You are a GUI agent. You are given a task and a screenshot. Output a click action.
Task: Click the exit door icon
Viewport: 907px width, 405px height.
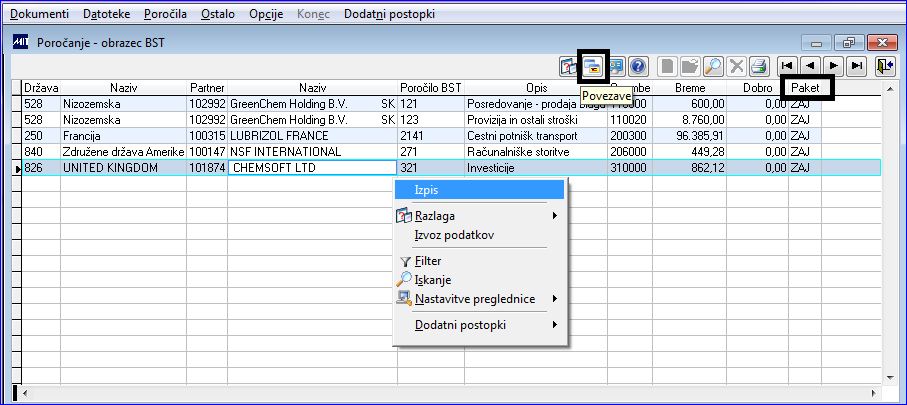tap(883, 67)
